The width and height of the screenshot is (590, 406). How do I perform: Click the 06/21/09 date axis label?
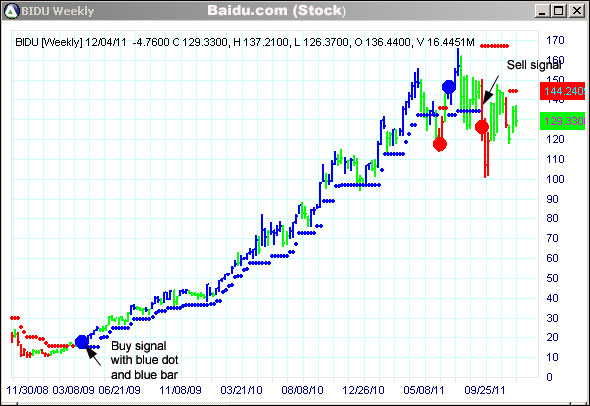point(119,390)
